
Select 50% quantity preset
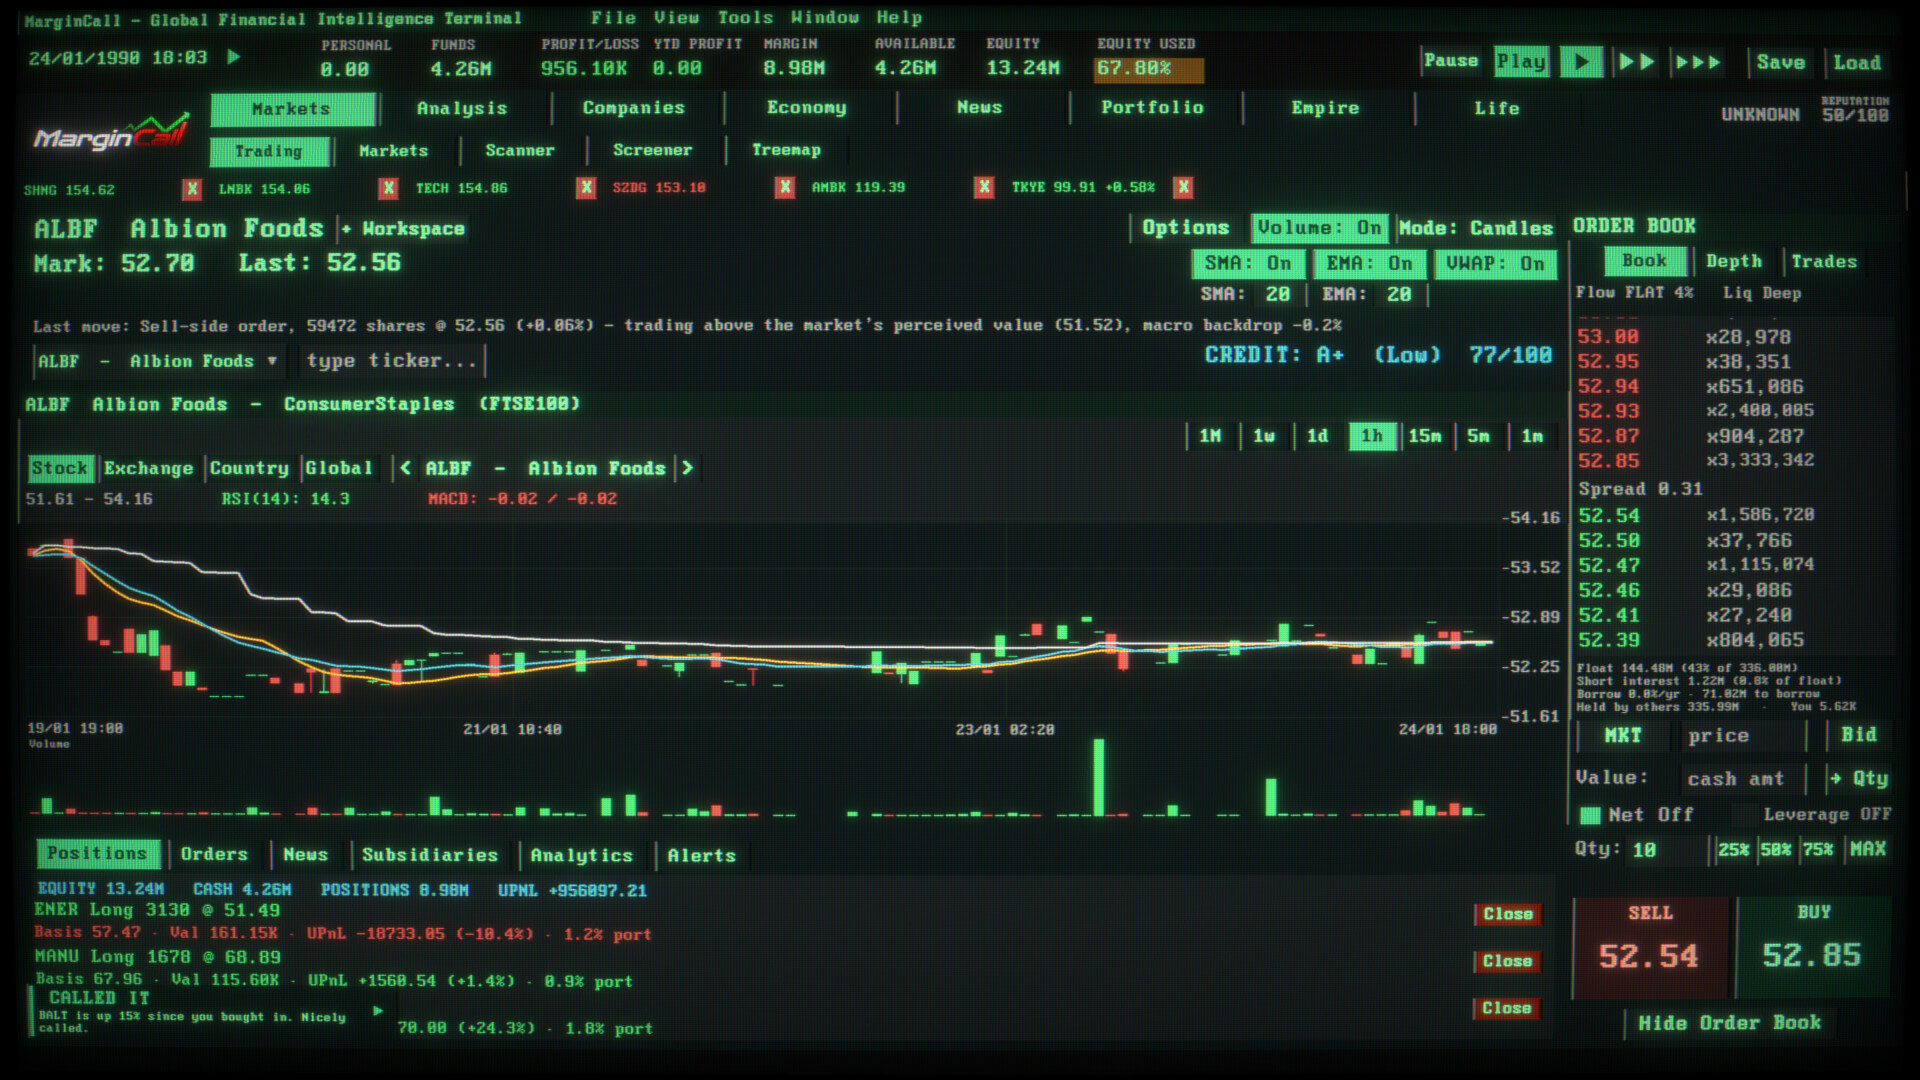[x=1775, y=850]
